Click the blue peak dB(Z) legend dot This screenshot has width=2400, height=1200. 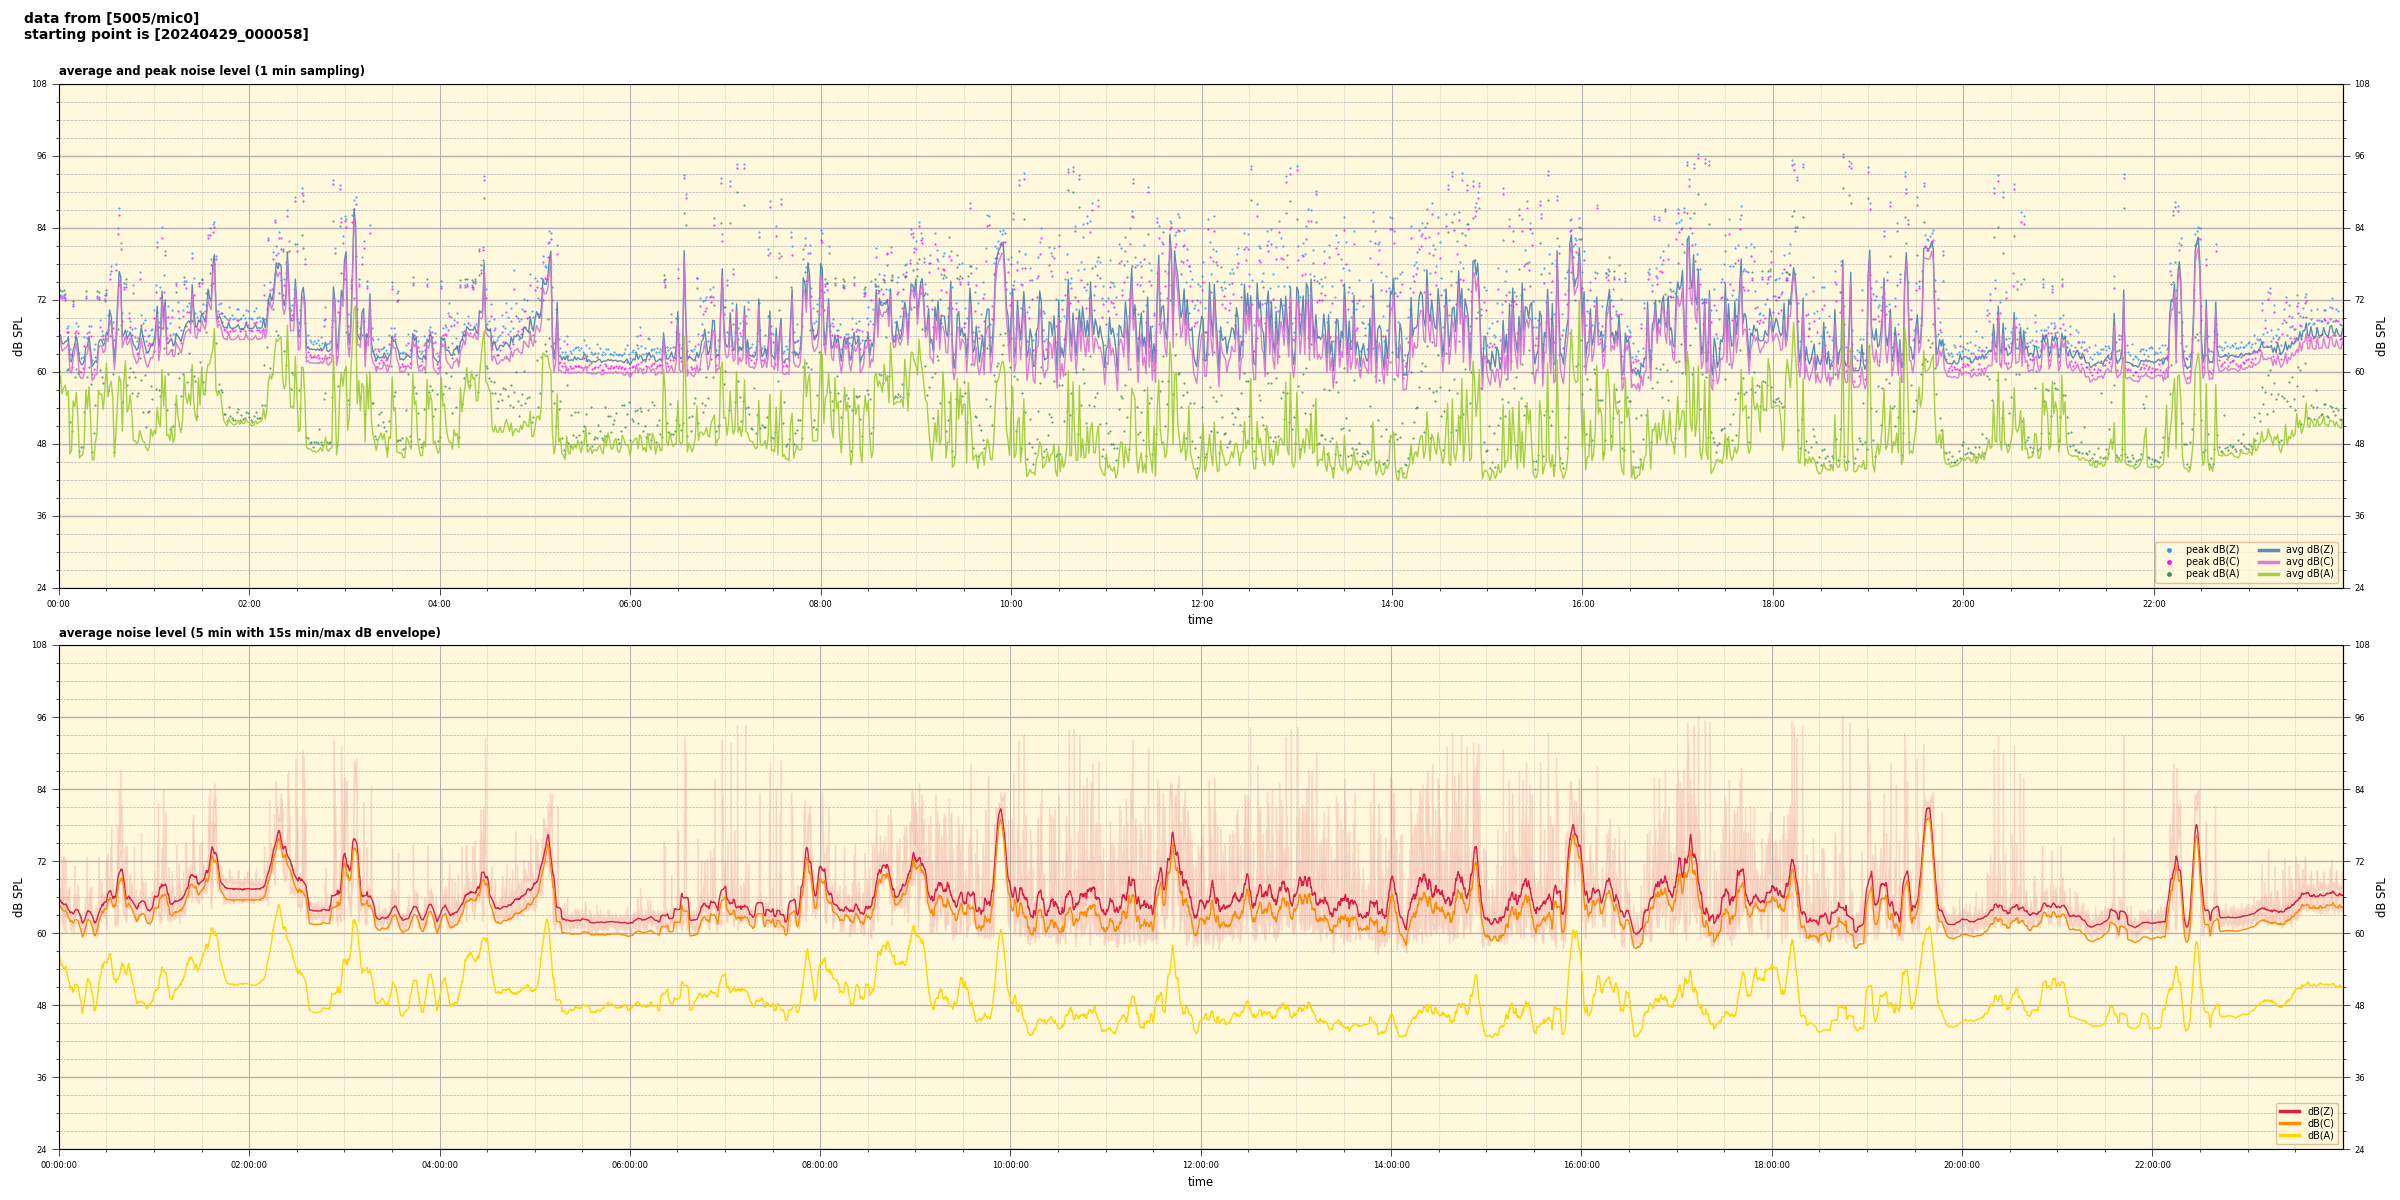click(2169, 550)
